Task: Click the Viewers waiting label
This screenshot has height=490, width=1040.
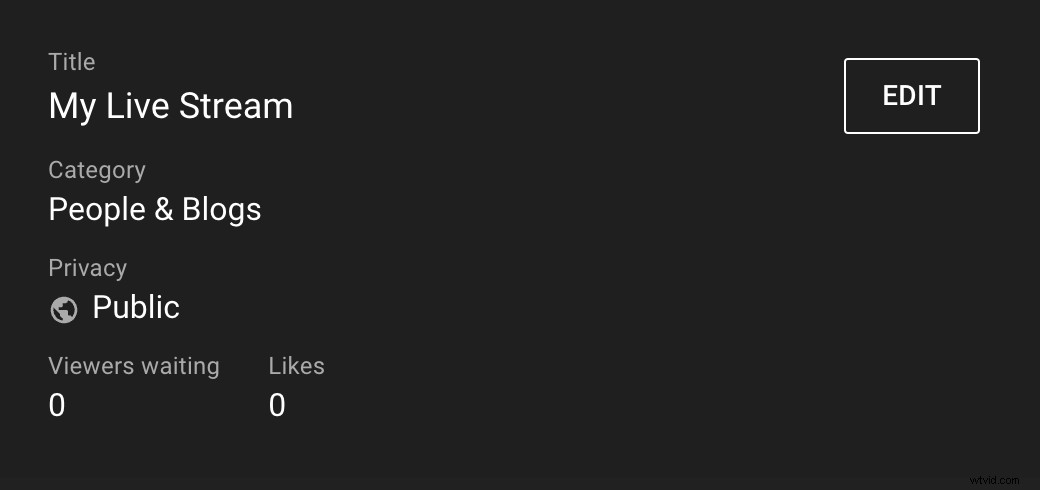Action: [134, 366]
